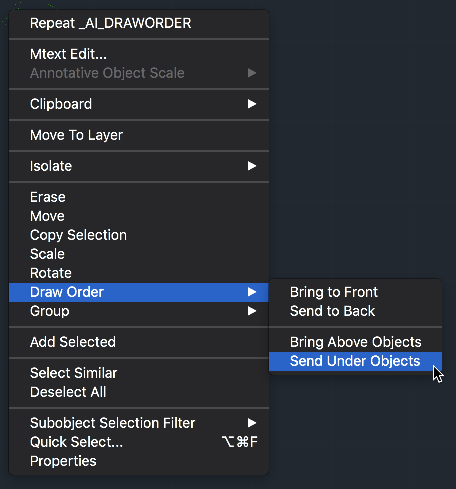This screenshot has width=456, height=489.
Task: Click Add Selected option
Action: 139,342
